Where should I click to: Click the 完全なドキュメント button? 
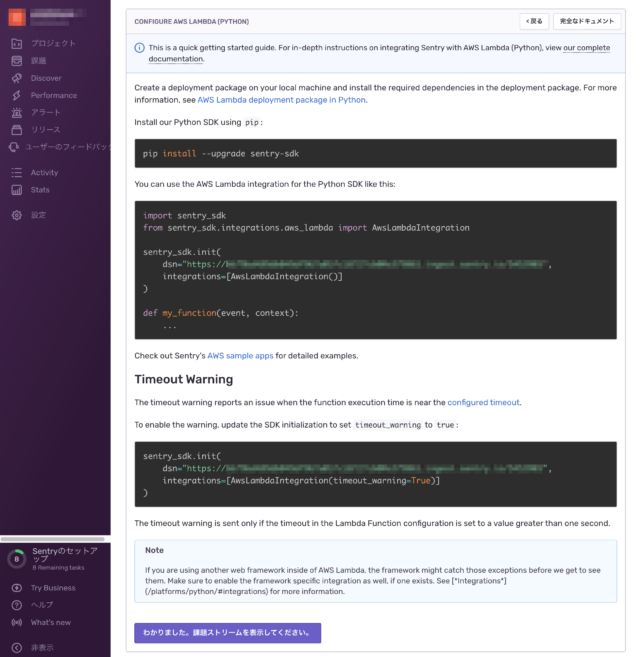point(586,21)
